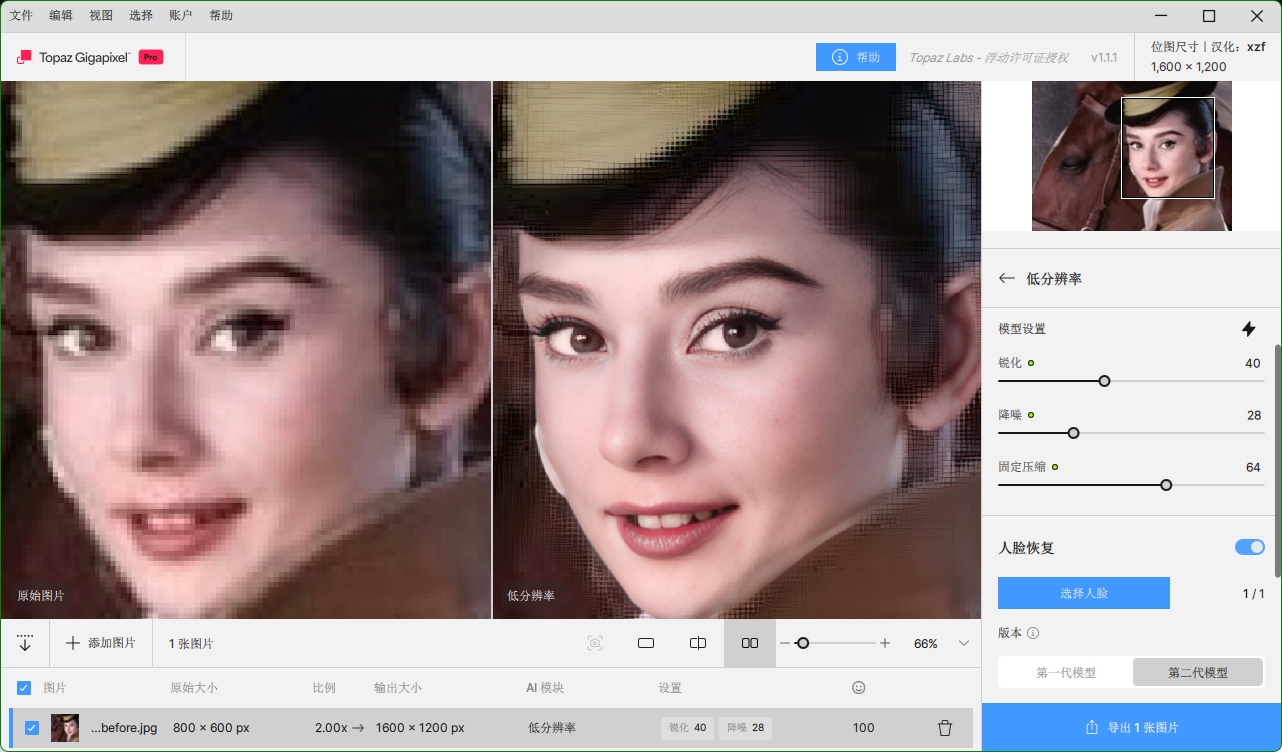The width and height of the screenshot is (1282, 752).
Task: Open the 66% zoom level dropdown
Action: pyautogui.click(x=963, y=643)
